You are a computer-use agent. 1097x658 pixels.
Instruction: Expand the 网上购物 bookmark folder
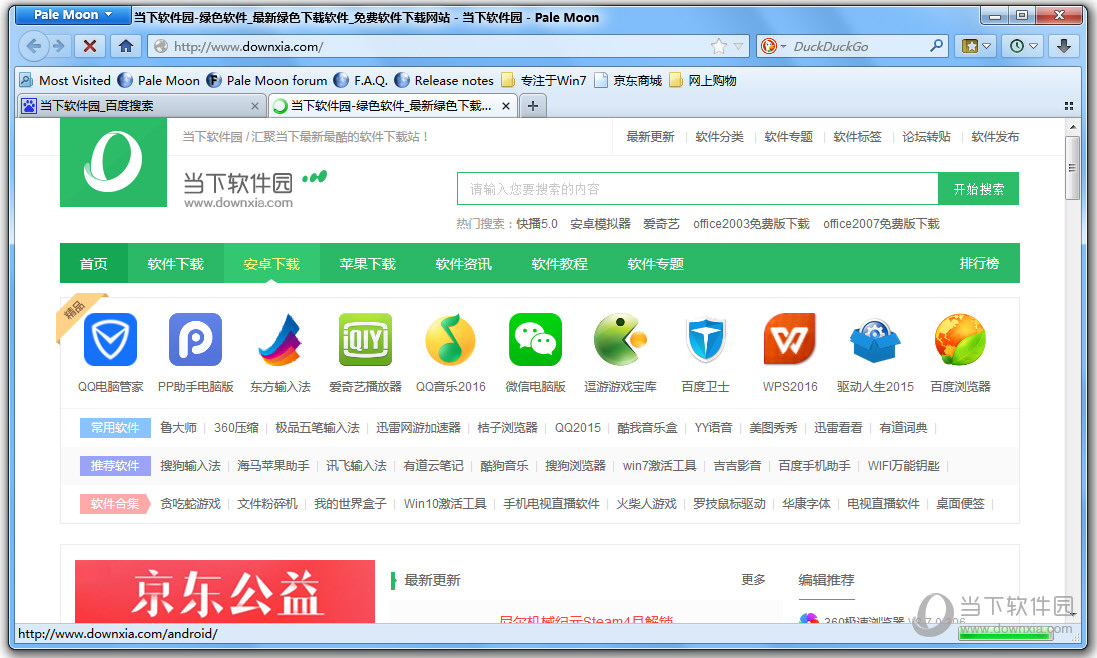(703, 80)
